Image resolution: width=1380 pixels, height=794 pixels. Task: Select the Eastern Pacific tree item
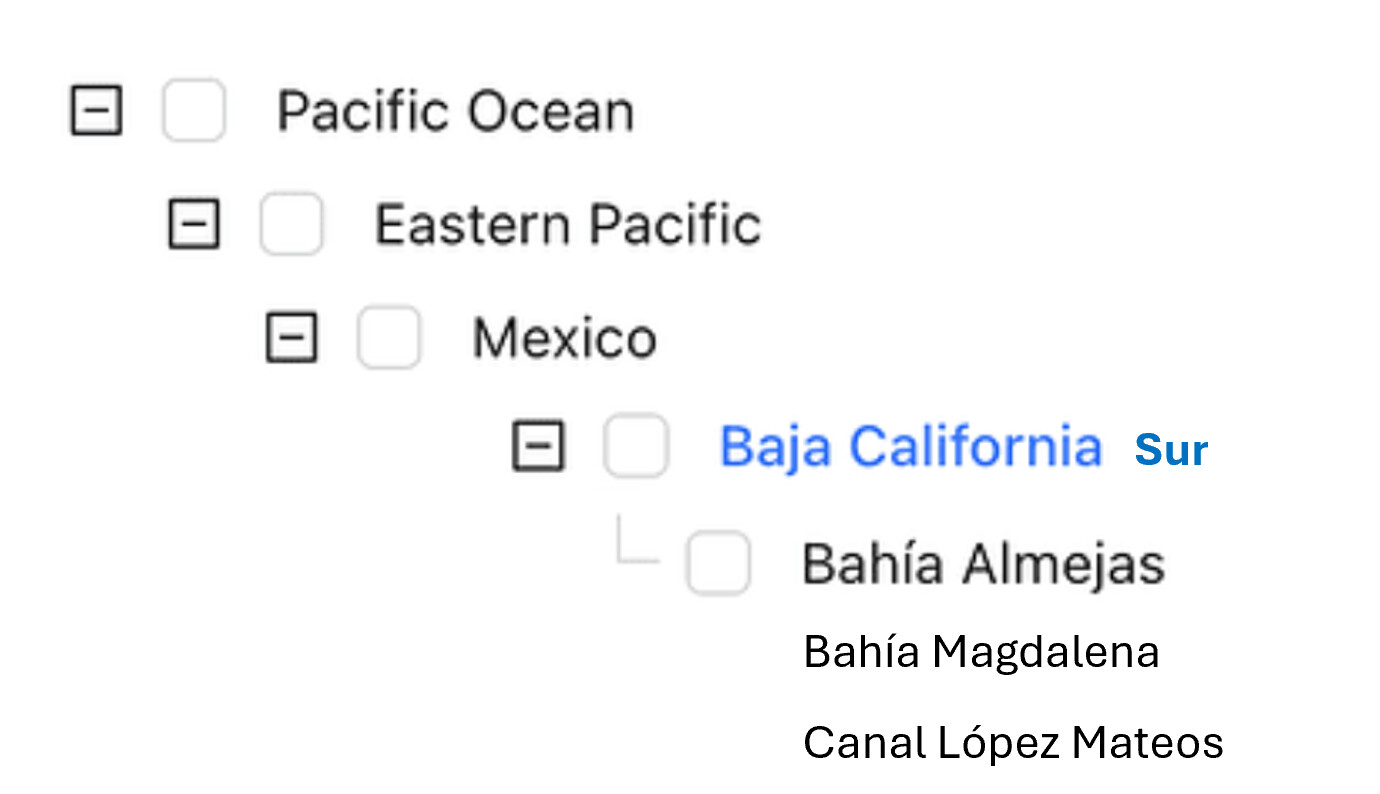click(567, 224)
